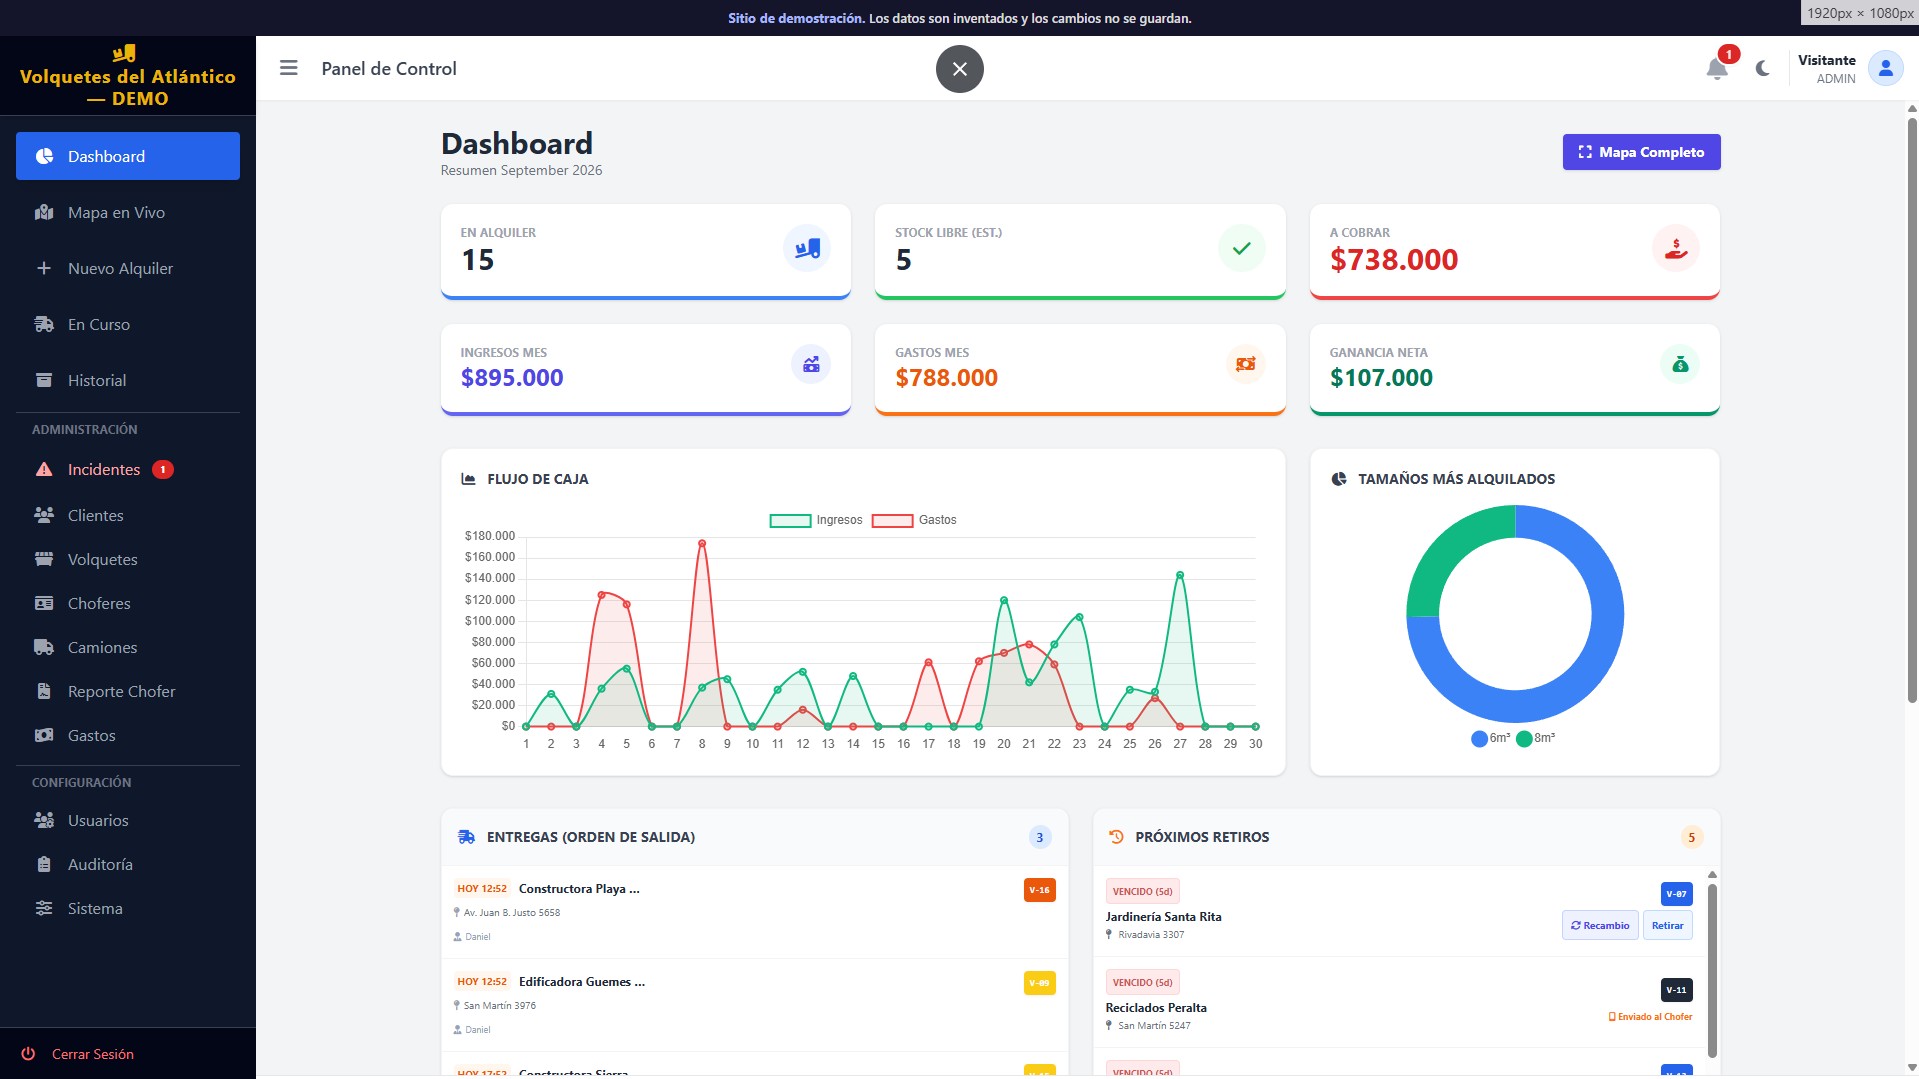Image resolution: width=1919 pixels, height=1079 pixels.
Task: Toggle Gastos series in chart legend
Action: (914, 520)
